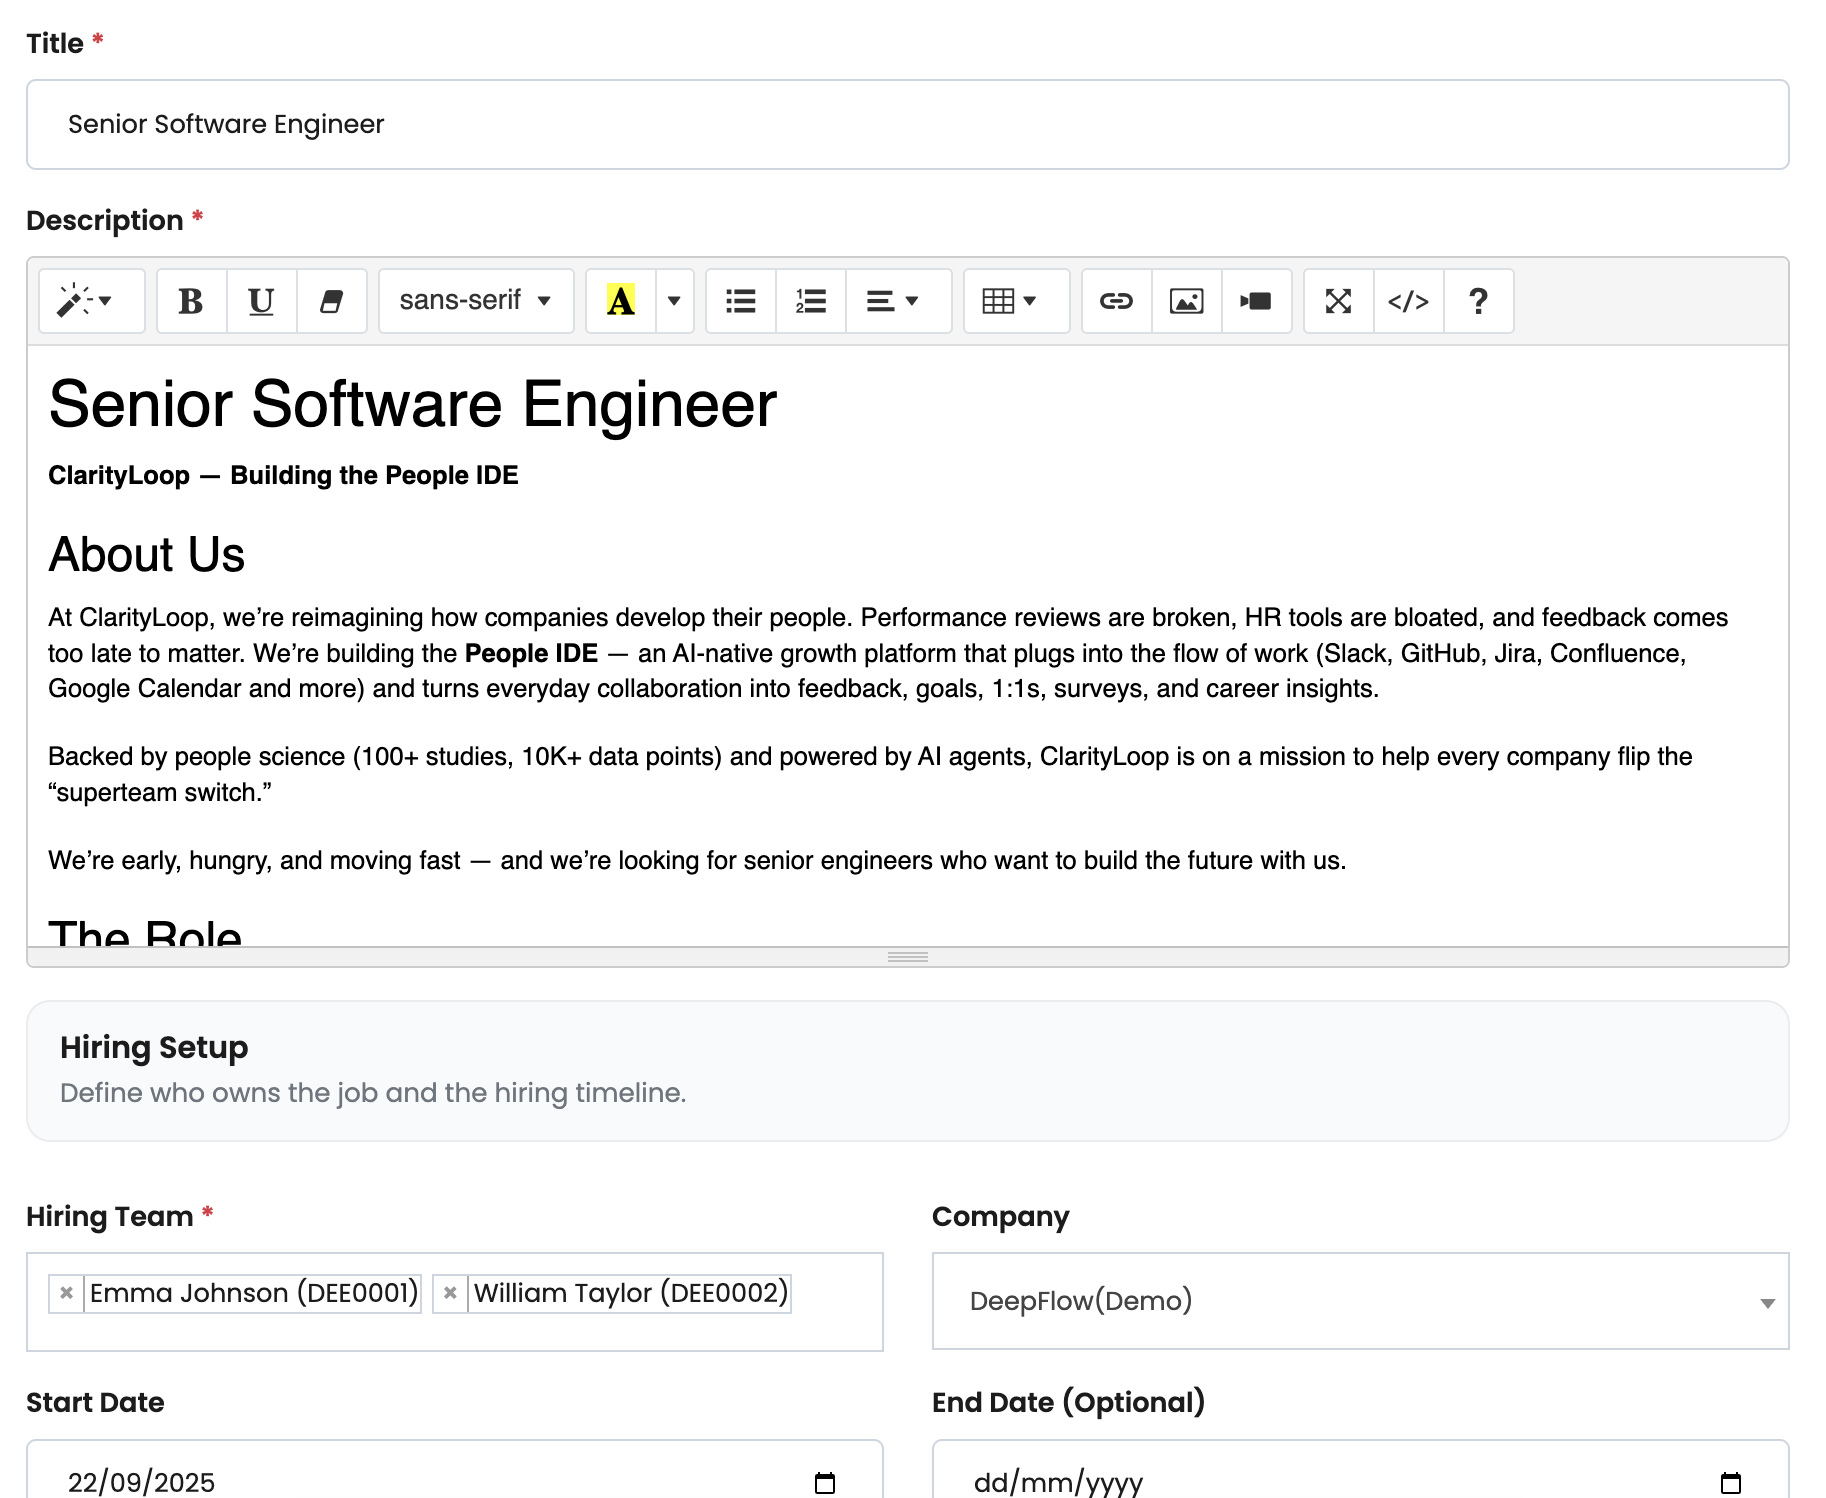Click the insert link icon
1826x1498 pixels.
(x=1117, y=301)
